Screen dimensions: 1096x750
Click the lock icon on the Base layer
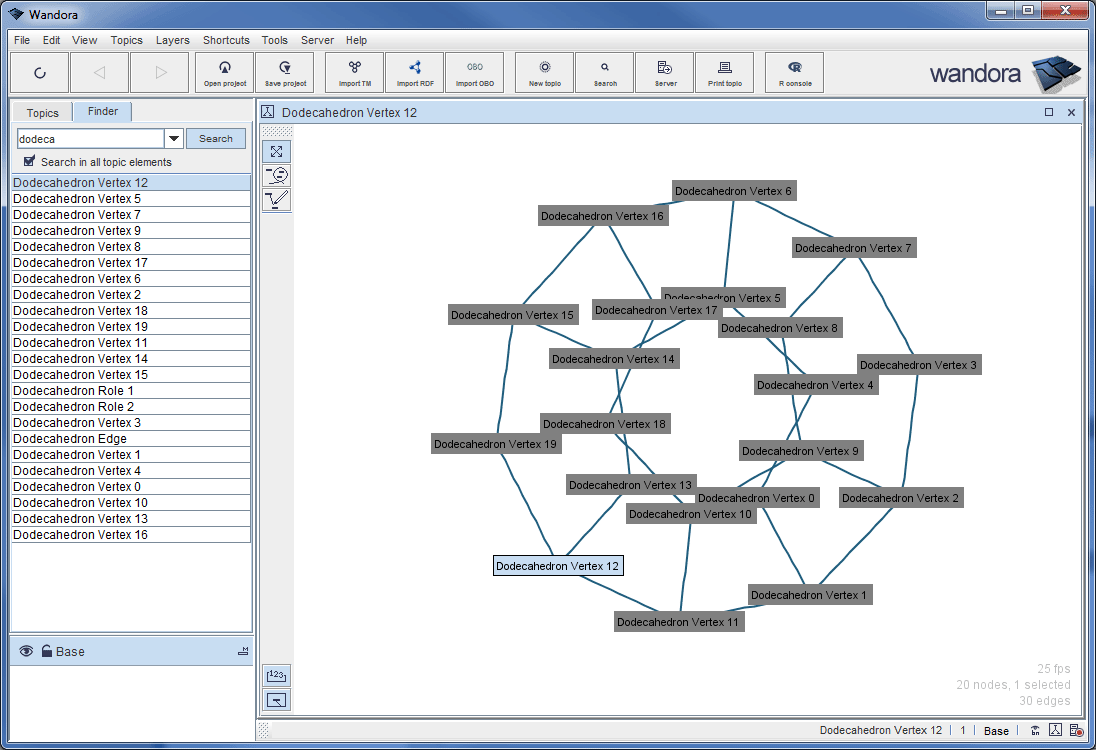[x=46, y=651]
